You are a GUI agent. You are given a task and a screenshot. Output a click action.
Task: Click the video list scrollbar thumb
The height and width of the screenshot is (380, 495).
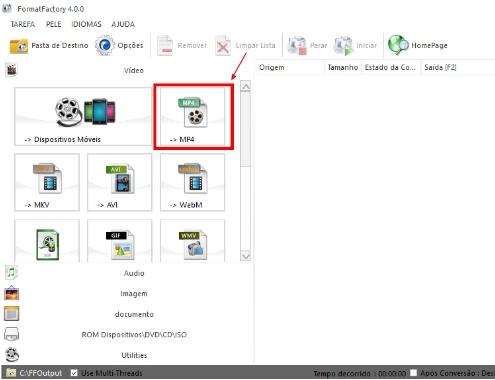click(x=246, y=129)
